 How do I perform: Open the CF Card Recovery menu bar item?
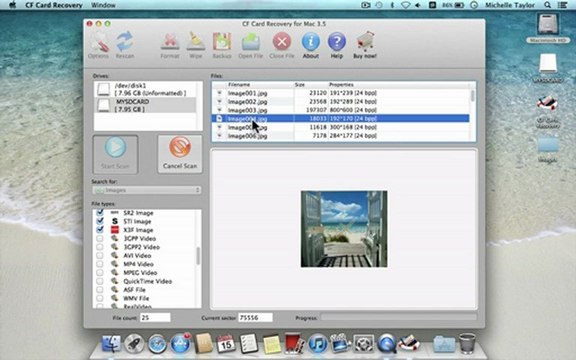[x=54, y=5]
